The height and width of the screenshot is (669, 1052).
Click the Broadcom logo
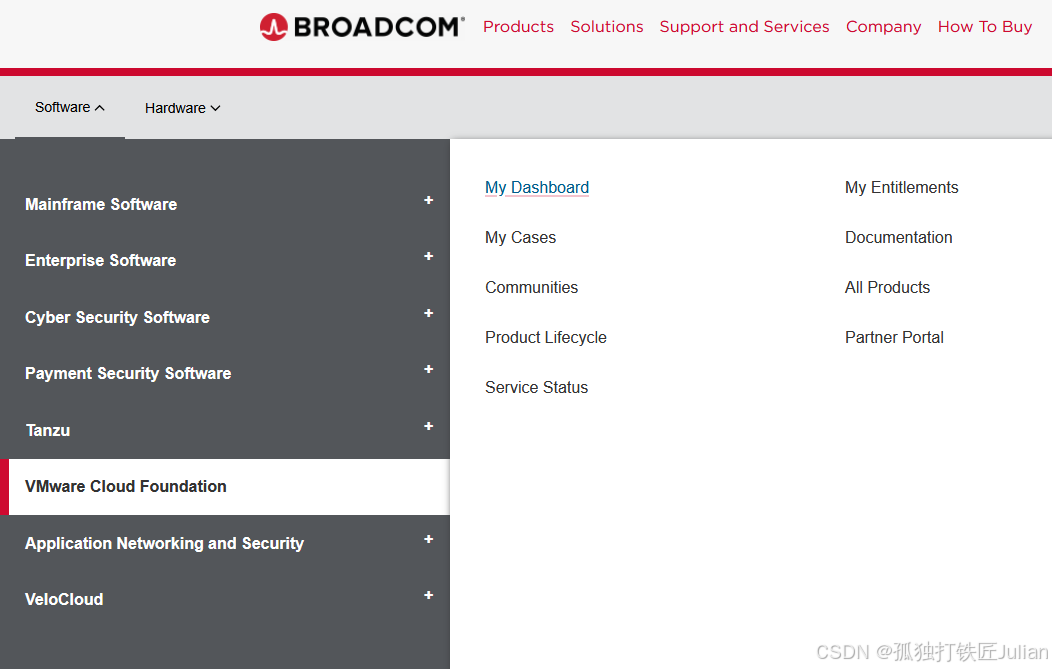point(362,27)
